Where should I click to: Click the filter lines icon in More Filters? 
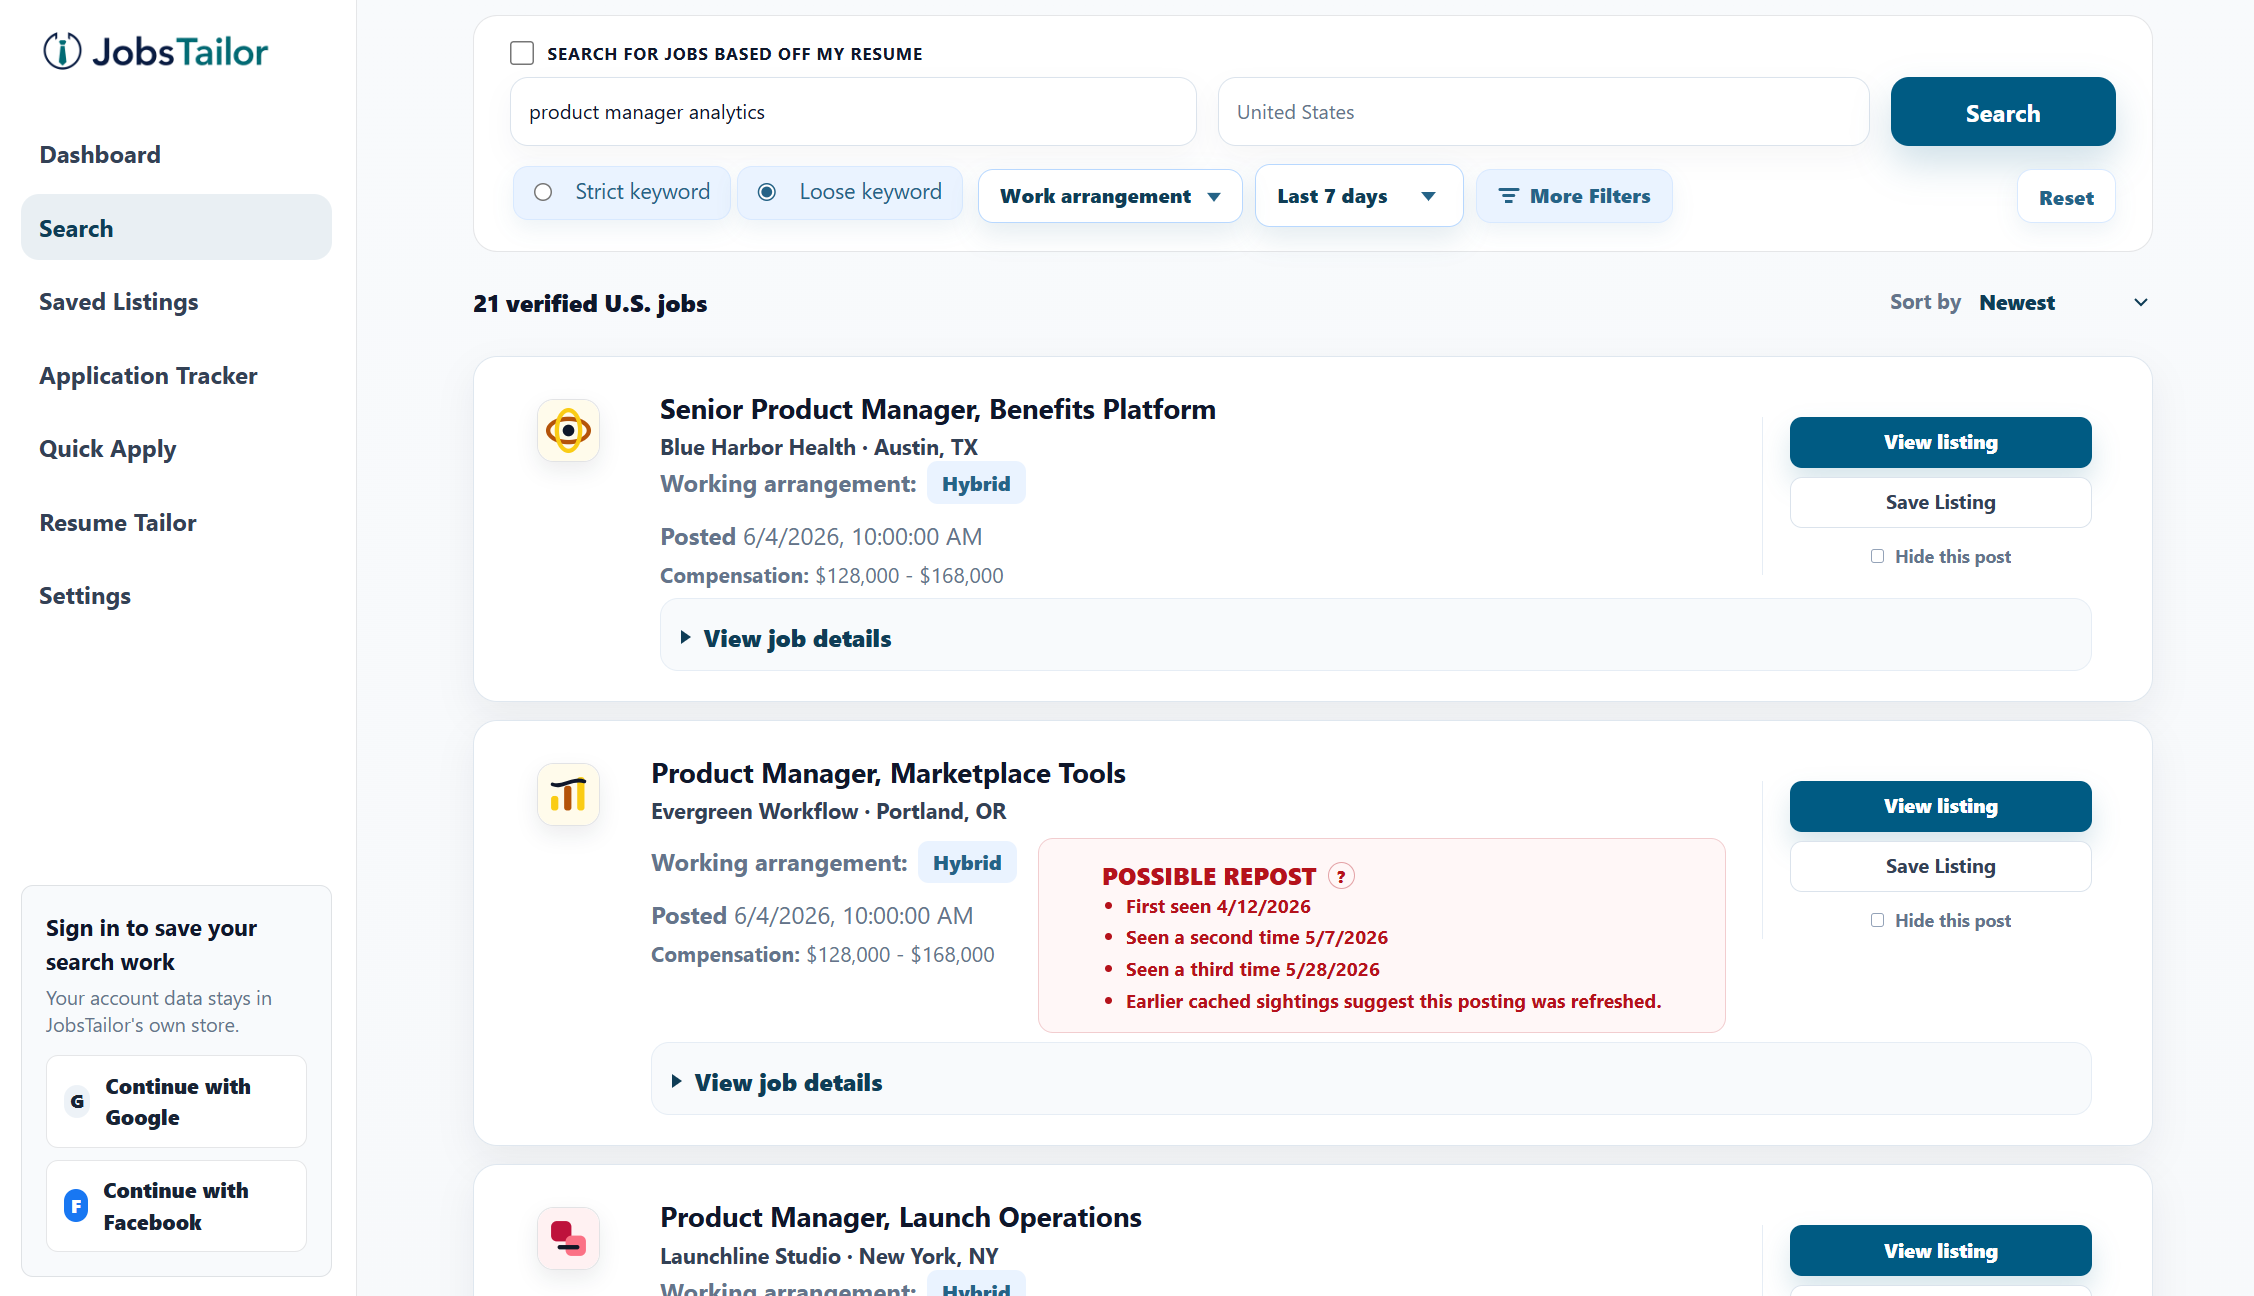[x=1508, y=196]
